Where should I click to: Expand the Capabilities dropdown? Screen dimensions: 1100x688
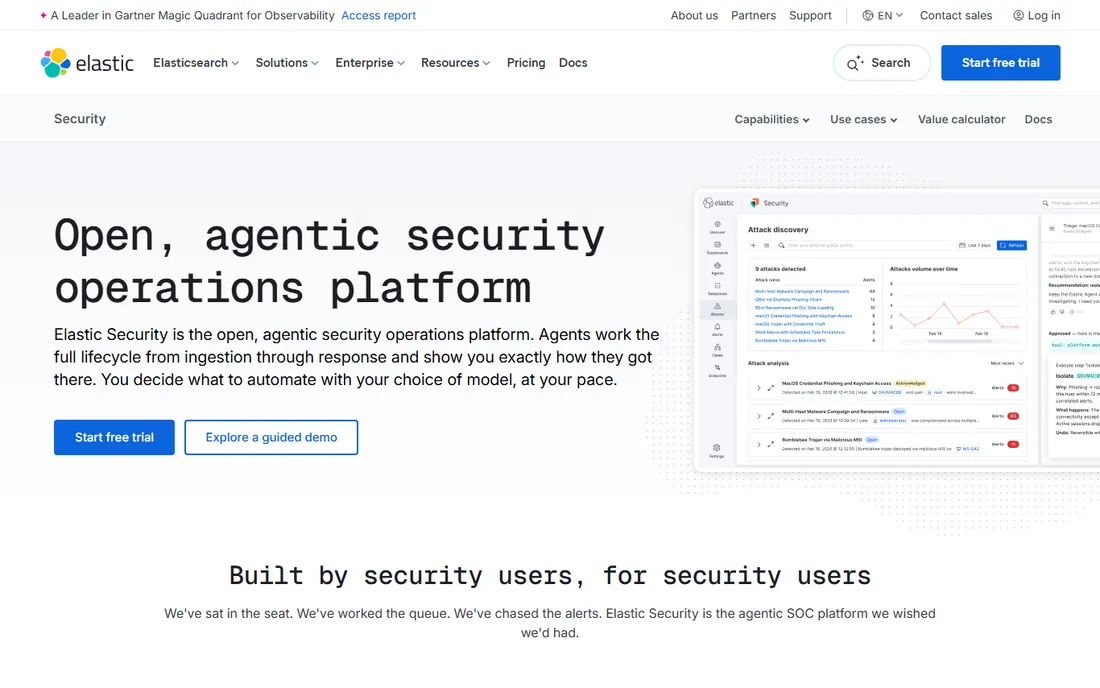772,119
